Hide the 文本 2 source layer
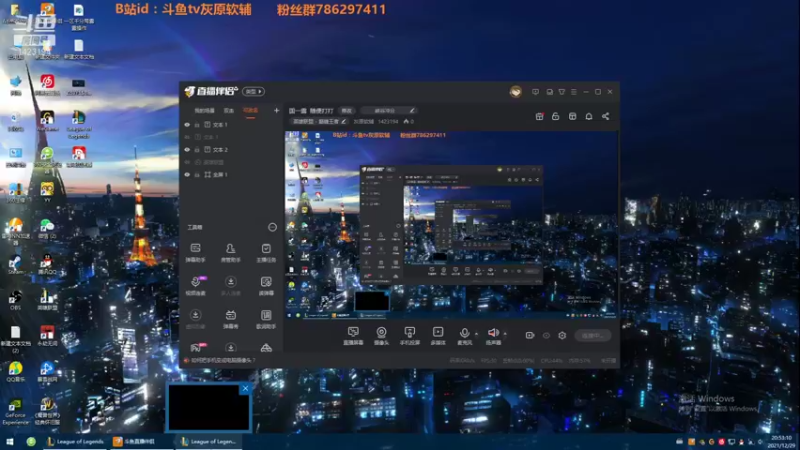The height and width of the screenshot is (450, 800). click(x=187, y=149)
